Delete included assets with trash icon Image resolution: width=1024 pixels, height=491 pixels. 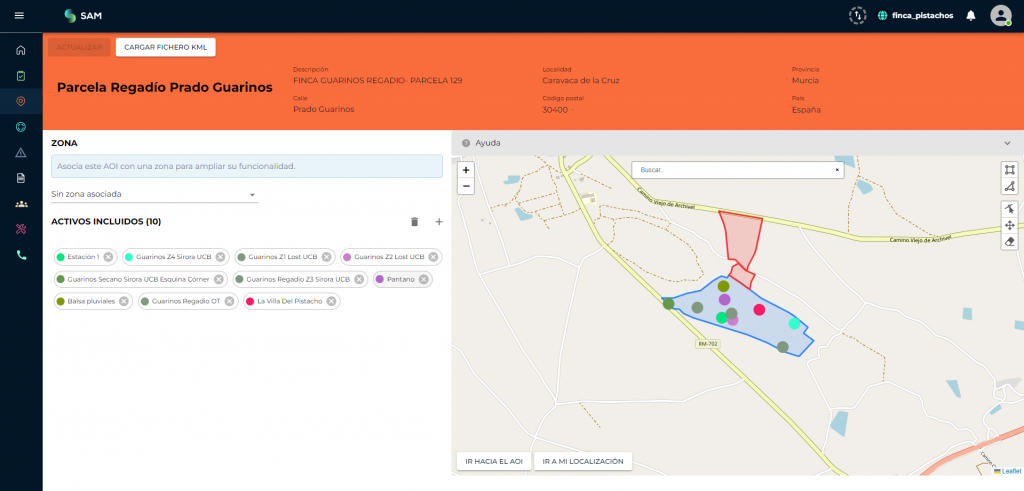(x=415, y=222)
